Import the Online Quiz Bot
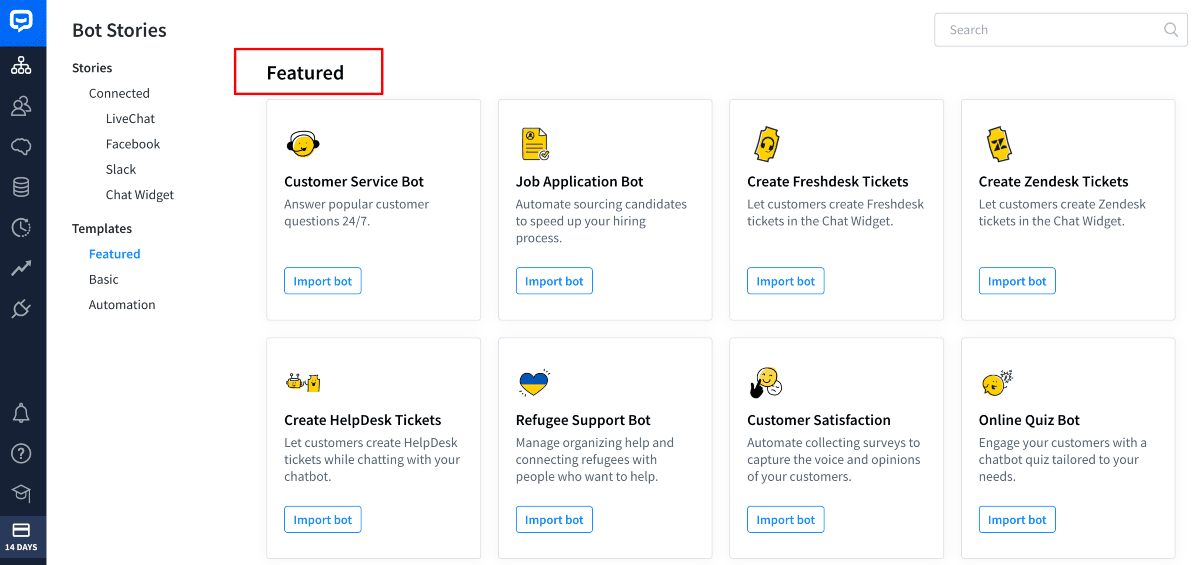This screenshot has height=565, width=1200. [x=1017, y=520]
